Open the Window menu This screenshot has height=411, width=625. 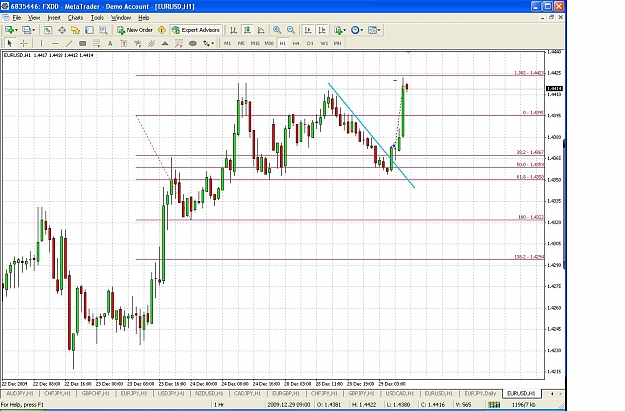point(121,18)
